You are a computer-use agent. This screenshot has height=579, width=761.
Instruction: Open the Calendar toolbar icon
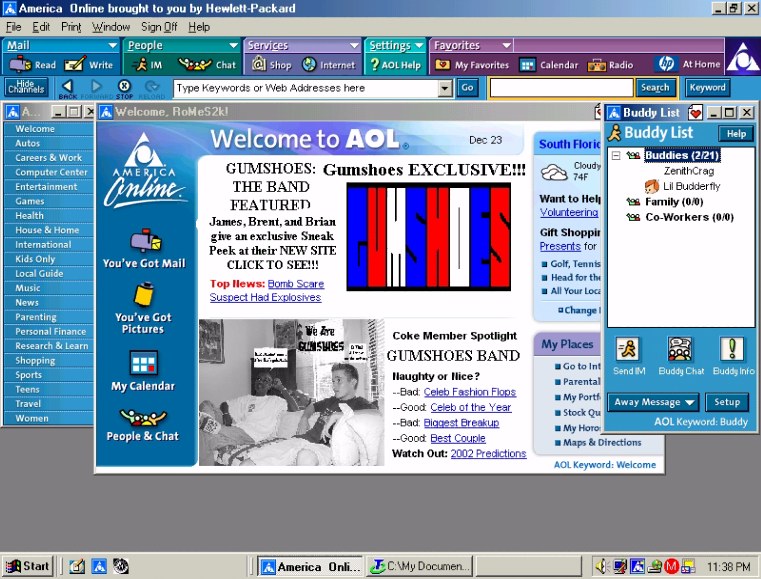[x=527, y=65]
